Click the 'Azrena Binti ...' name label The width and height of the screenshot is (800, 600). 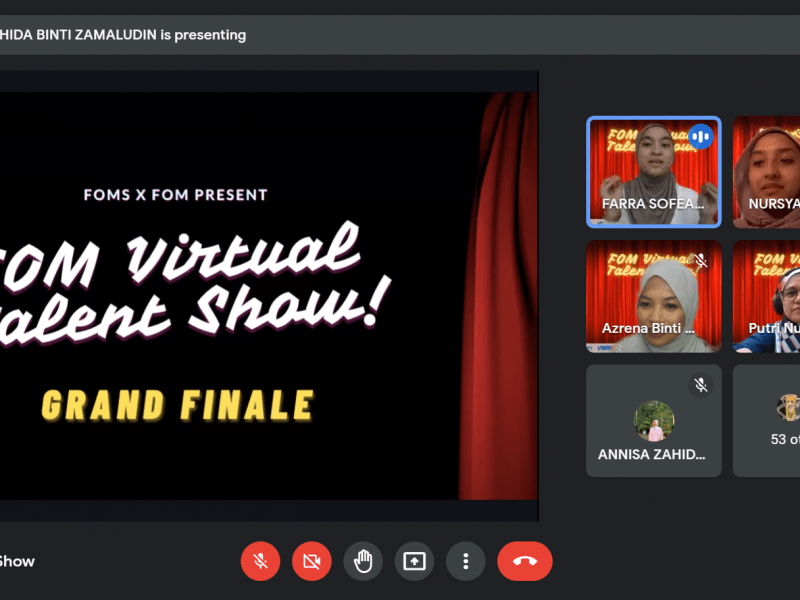click(648, 328)
